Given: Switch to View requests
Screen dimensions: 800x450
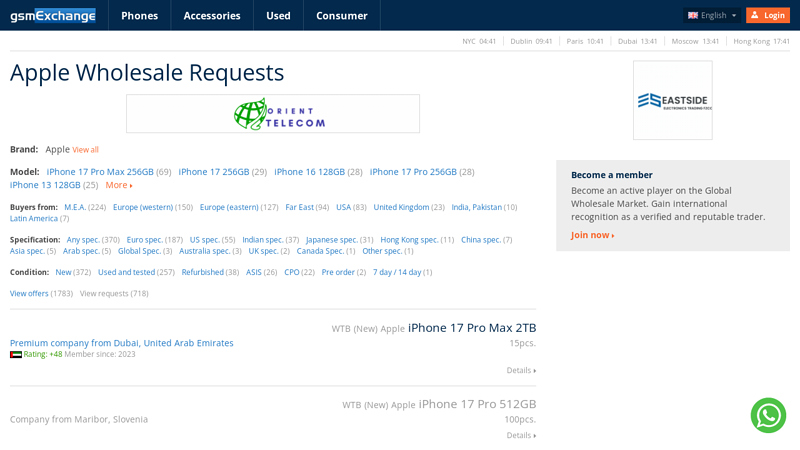Looking at the screenshot, I should coord(104,294).
